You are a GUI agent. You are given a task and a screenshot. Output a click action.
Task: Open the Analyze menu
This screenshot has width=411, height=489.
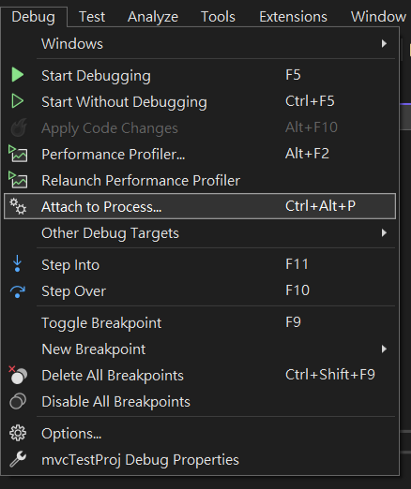coord(153,17)
